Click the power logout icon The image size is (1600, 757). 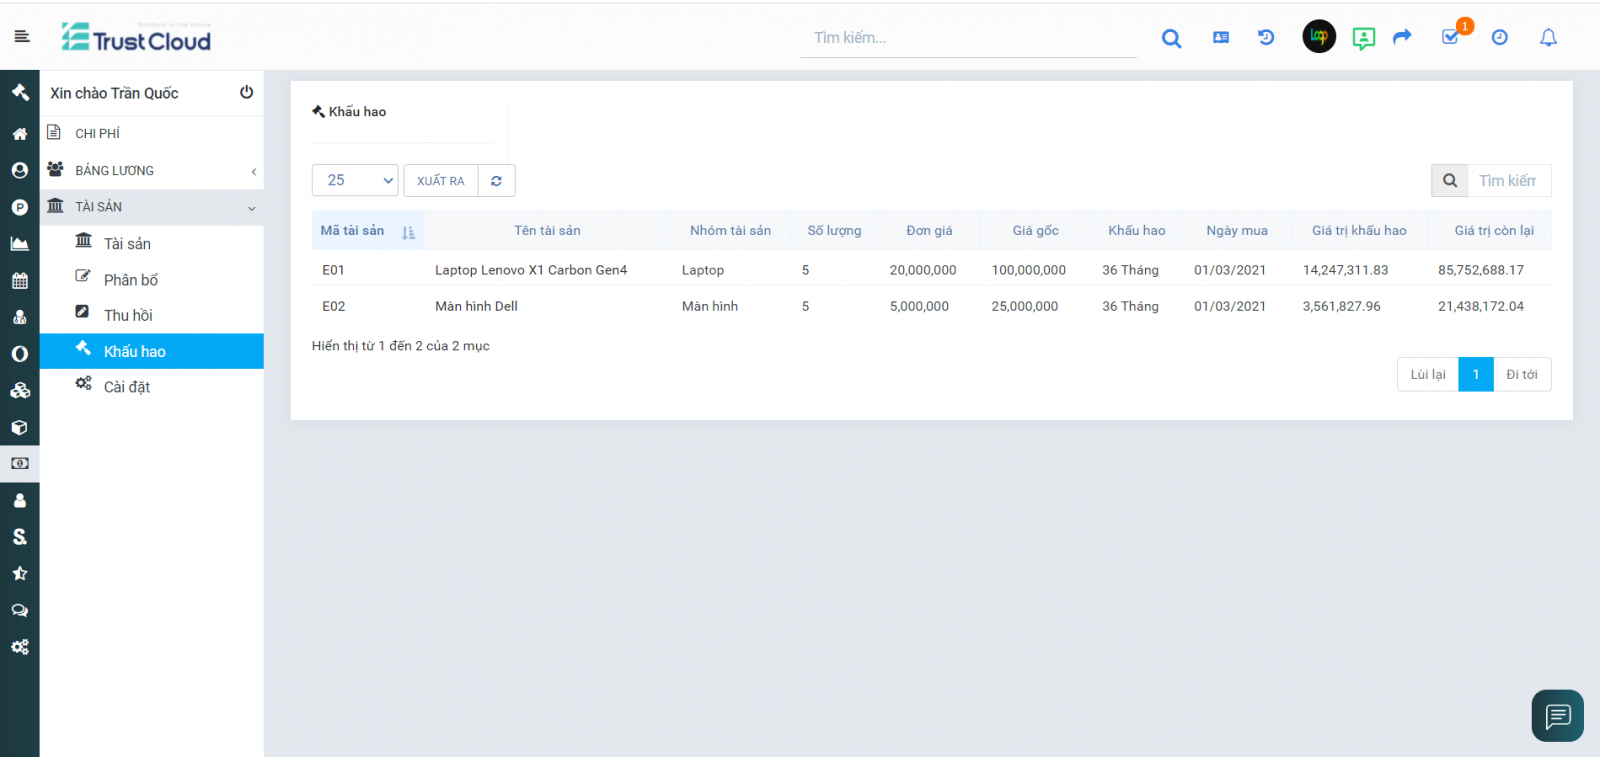[246, 92]
